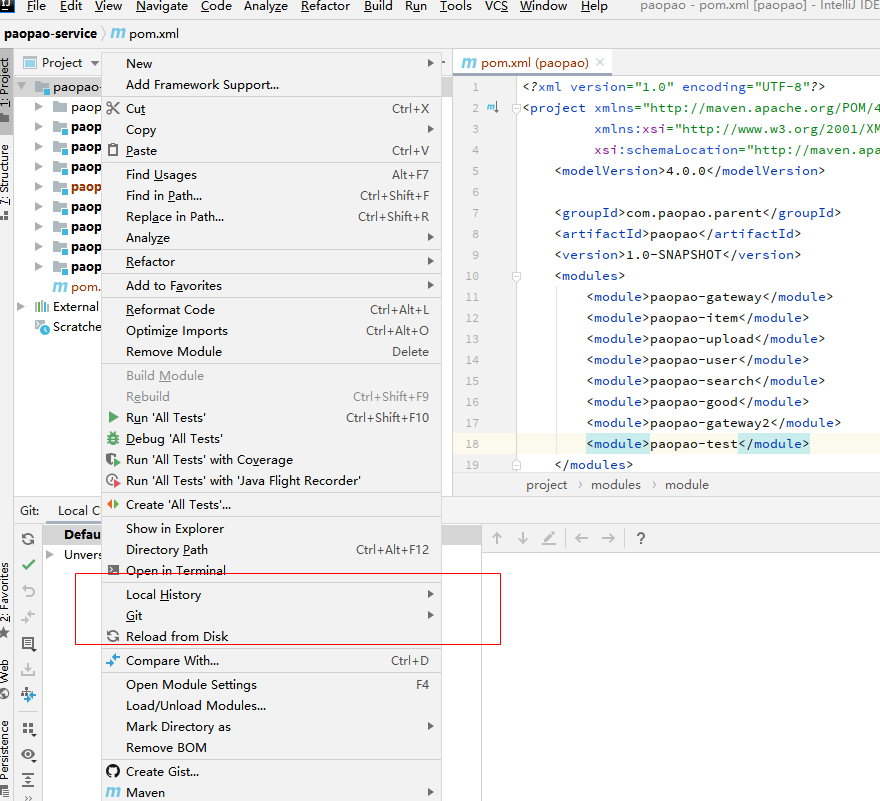Click the diff help question mark icon
This screenshot has height=801, width=880.
click(641, 538)
